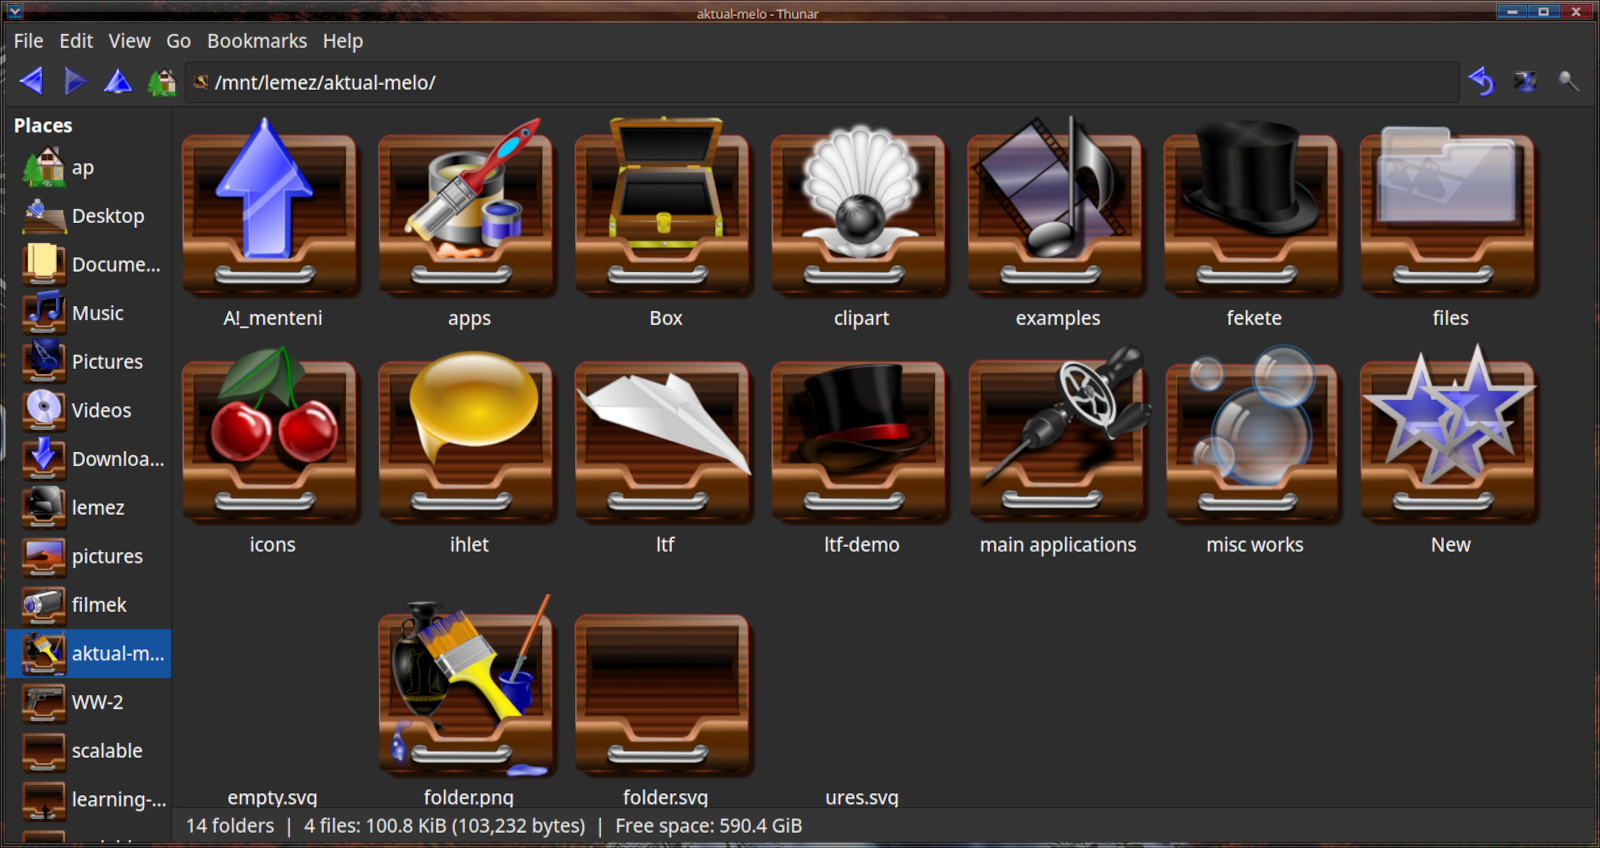Select the folder.png file thumbnail

click(467, 686)
